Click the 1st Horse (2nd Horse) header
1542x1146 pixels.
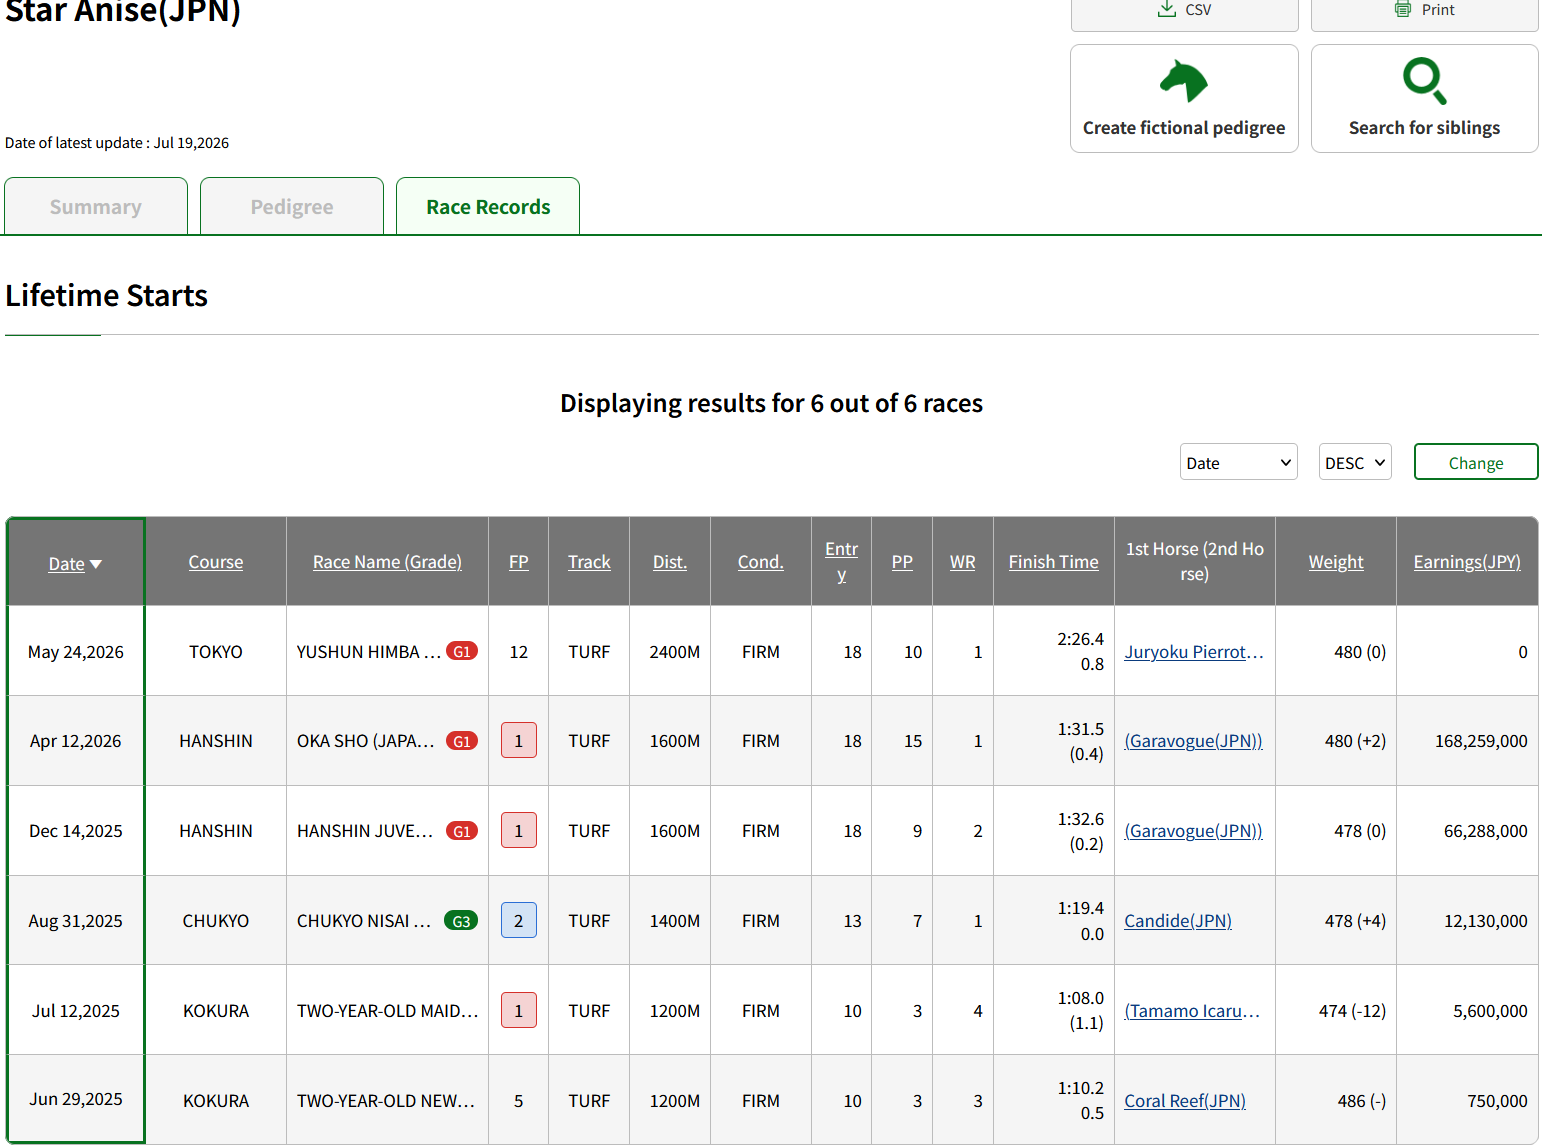coord(1194,561)
